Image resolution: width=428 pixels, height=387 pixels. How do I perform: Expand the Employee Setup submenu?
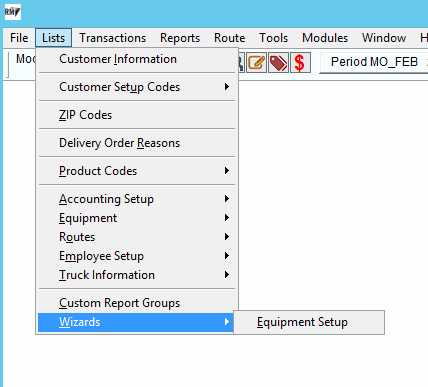click(x=137, y=256)
